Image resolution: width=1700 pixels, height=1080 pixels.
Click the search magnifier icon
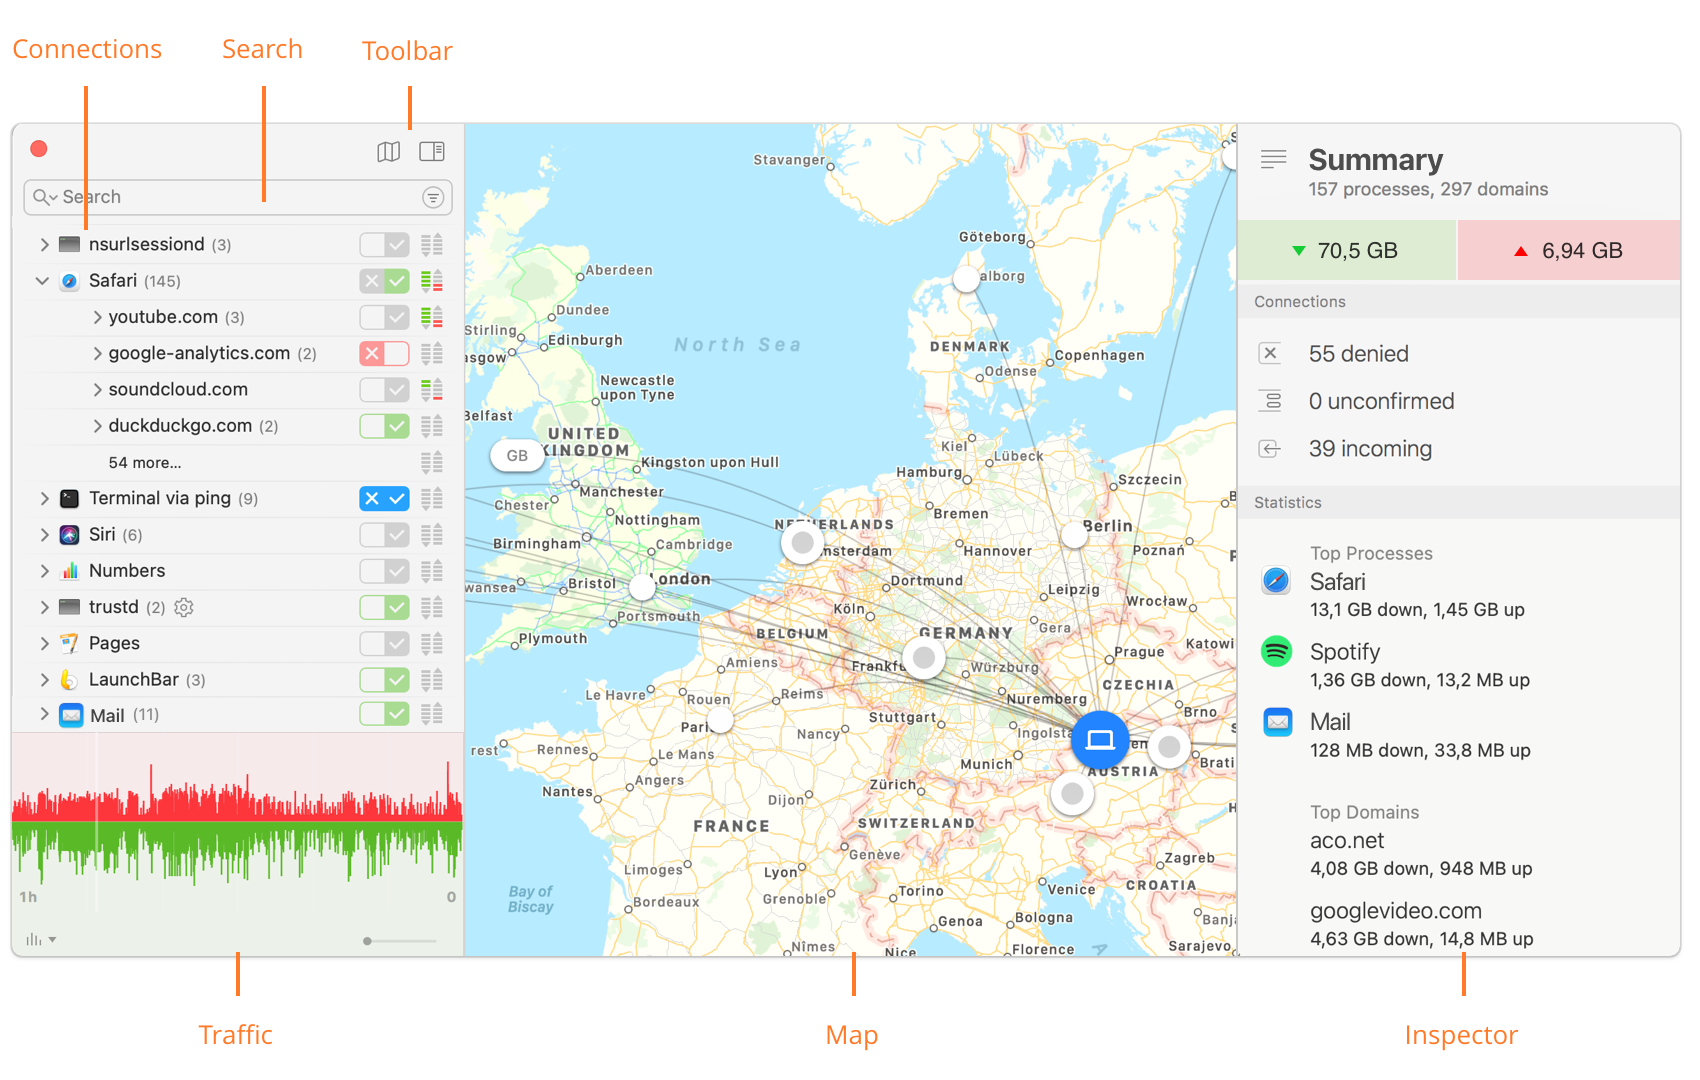[x=44, y=197]
